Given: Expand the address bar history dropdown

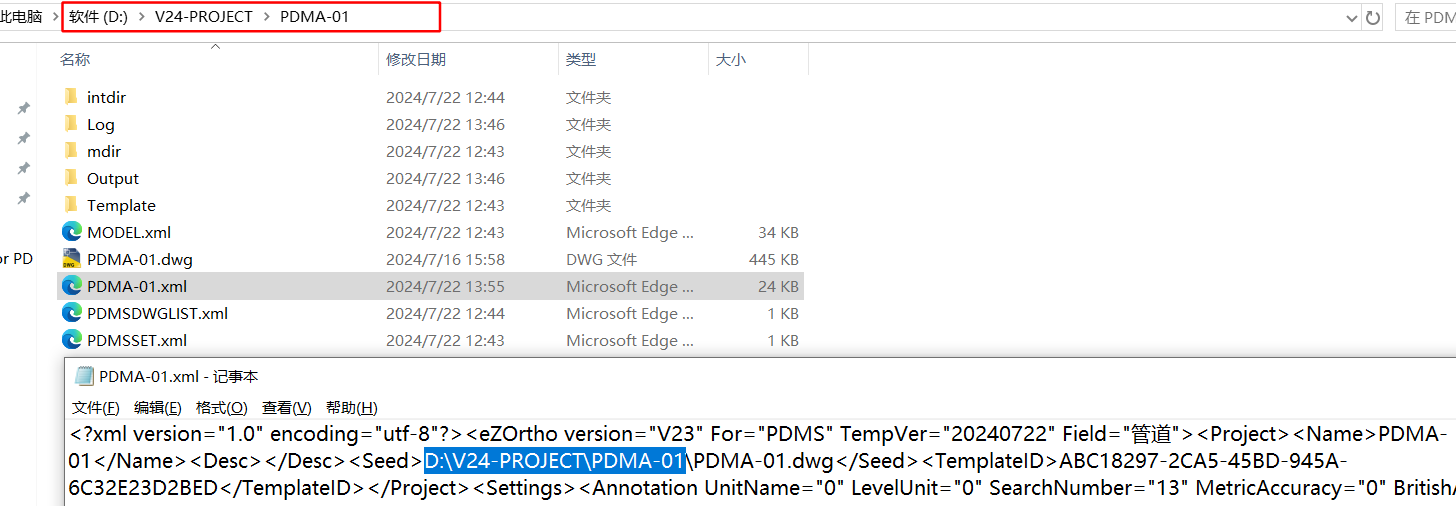Looking at the screenshot, I should 1351,17.
